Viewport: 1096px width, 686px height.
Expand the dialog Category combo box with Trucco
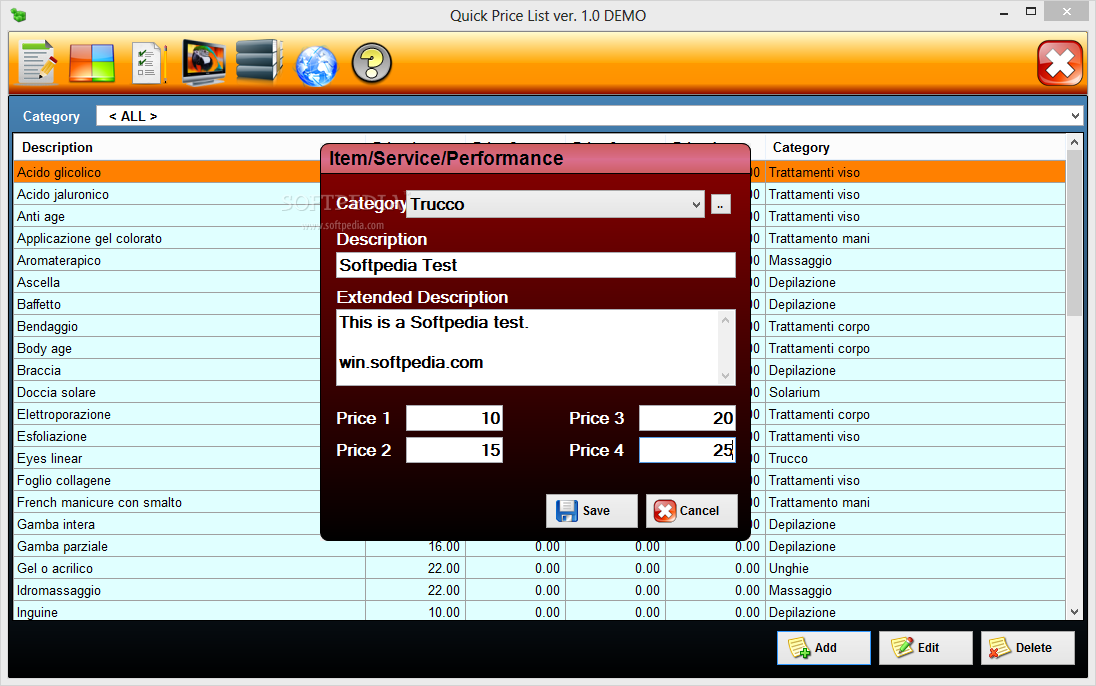pyautogui.click(x=555, y=204)
